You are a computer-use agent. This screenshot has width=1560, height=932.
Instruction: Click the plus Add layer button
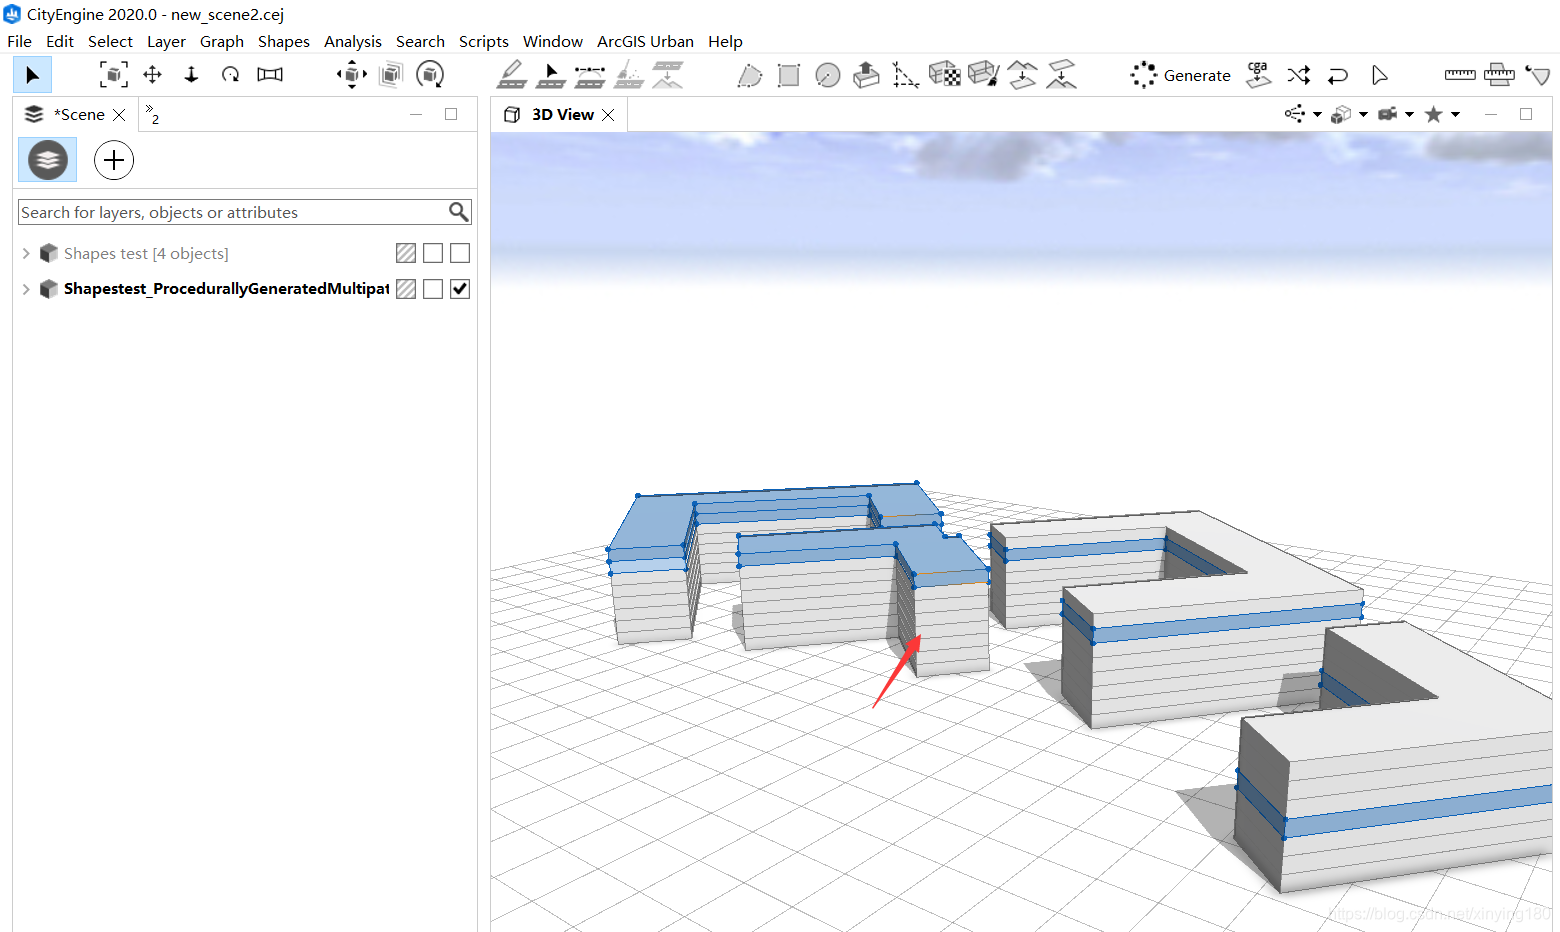click(x=114, y=160)
